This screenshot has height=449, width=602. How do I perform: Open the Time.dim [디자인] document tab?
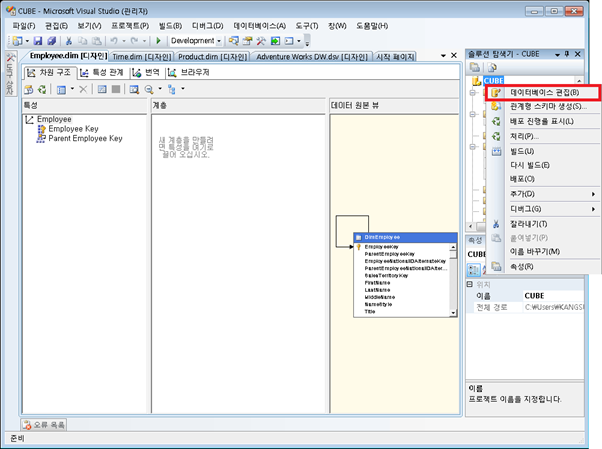click(x=141, y=57)
